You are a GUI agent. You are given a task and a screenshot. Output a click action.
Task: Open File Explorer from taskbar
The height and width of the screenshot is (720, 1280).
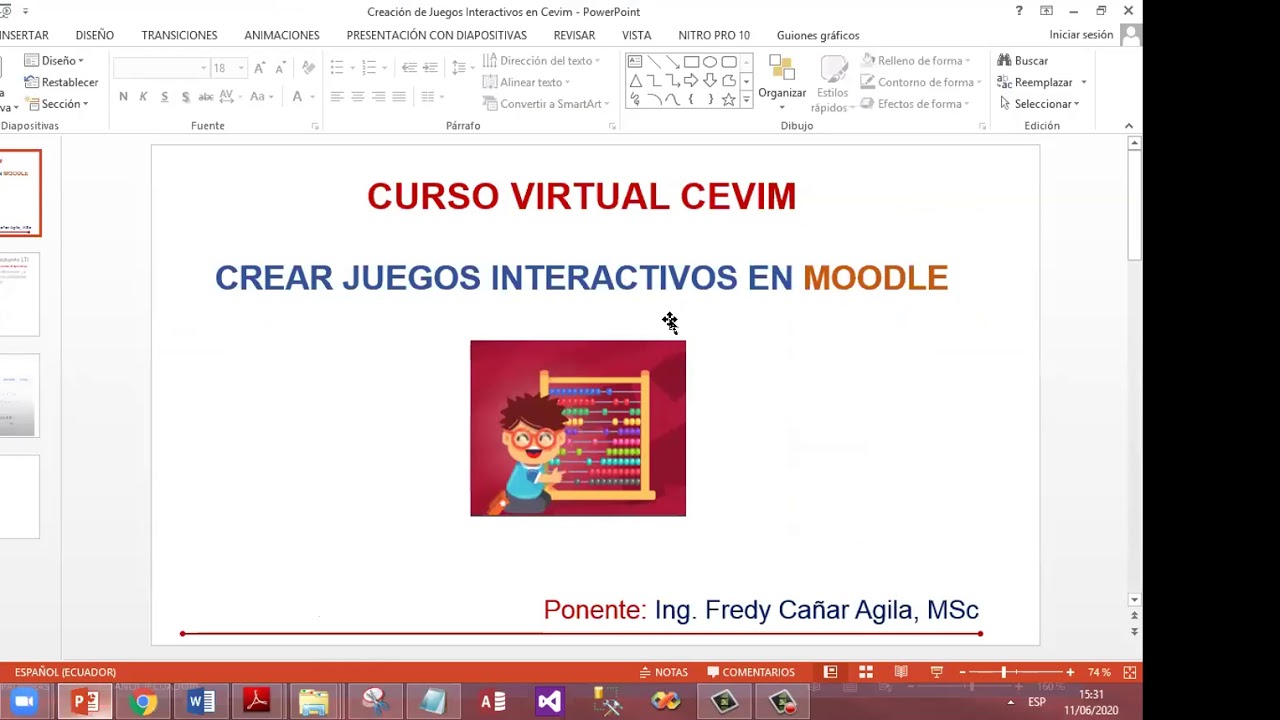click(314, 702)
